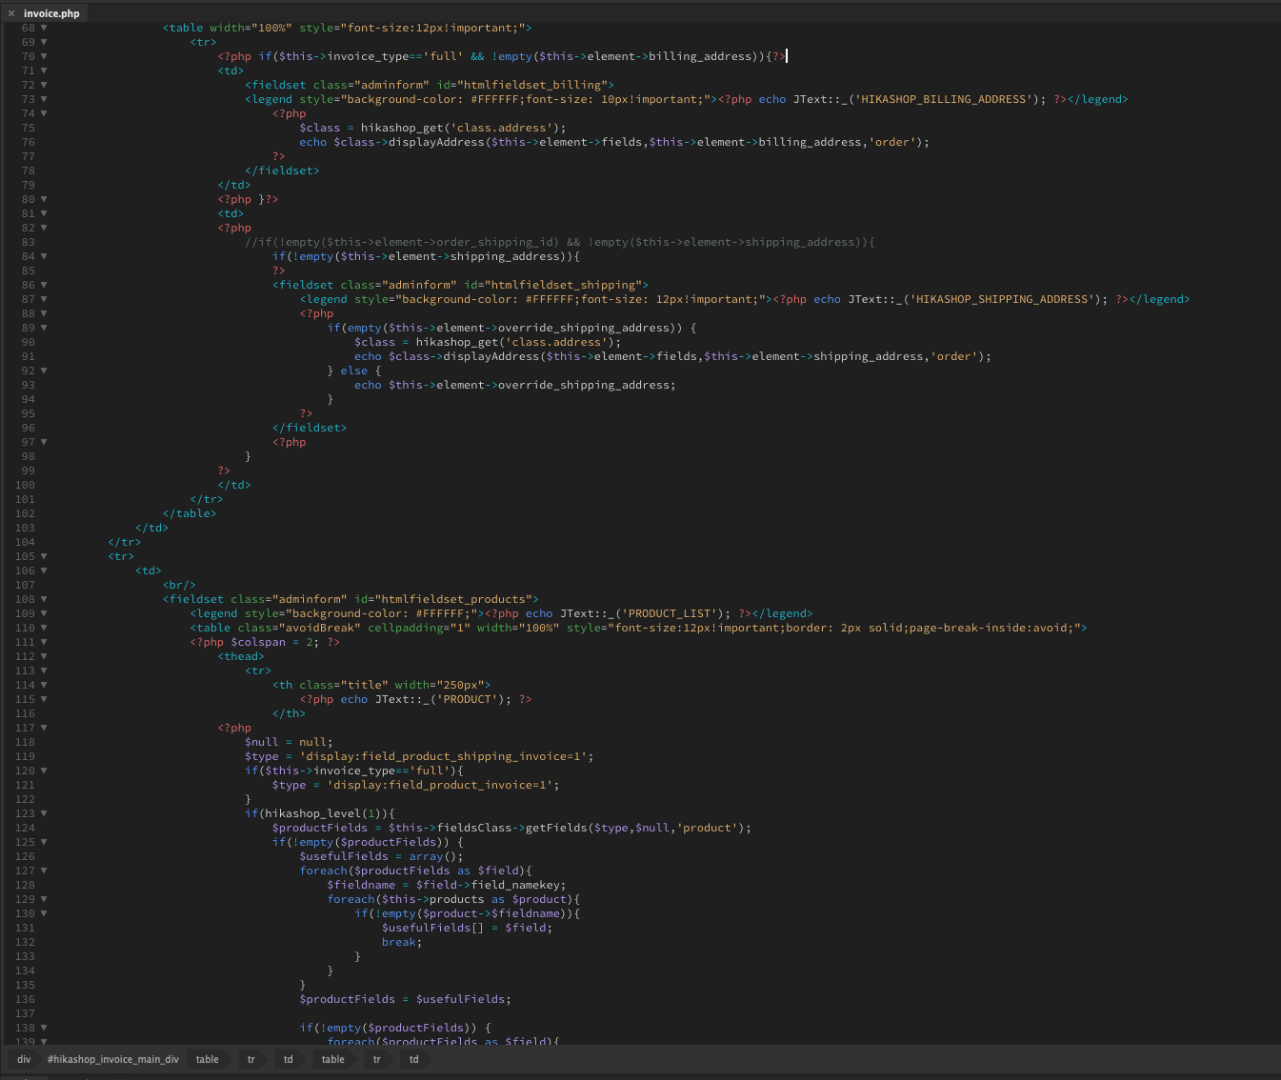1281x1080 pixels.
Task: Collapse the fold arrow on line 70
Action: tap(44, 56)
